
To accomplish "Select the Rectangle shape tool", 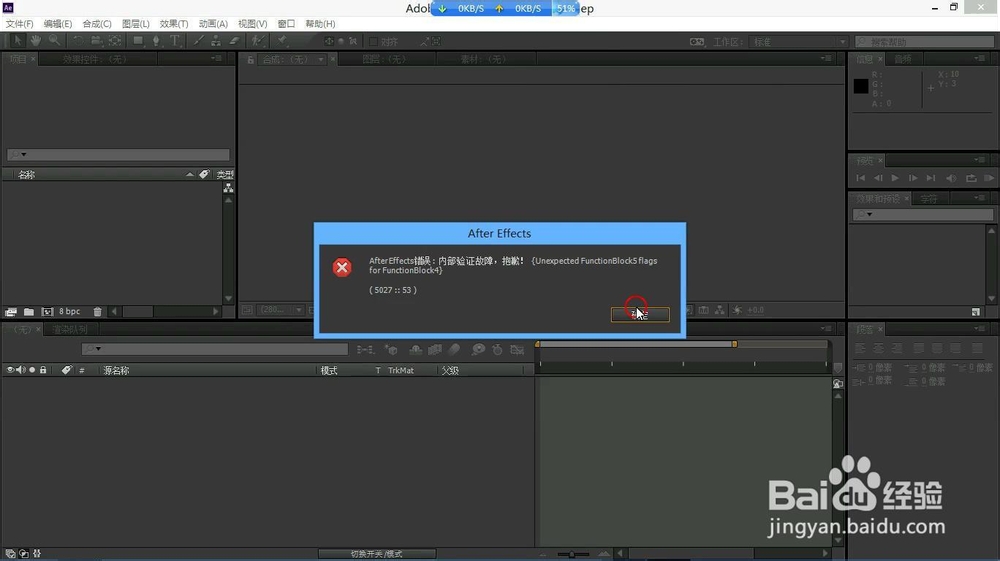I will pyautogui.click(x=138, y=41).
